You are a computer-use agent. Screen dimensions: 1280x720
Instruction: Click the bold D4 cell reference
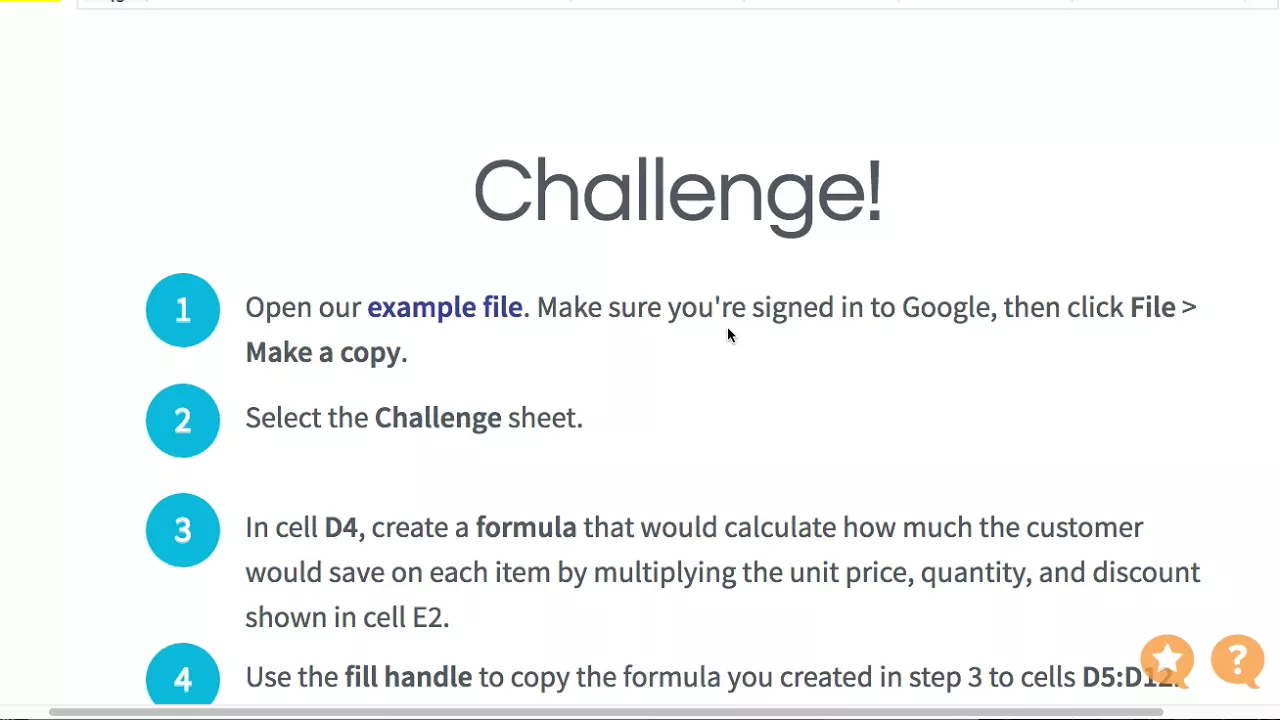click(x=341, y=528)
